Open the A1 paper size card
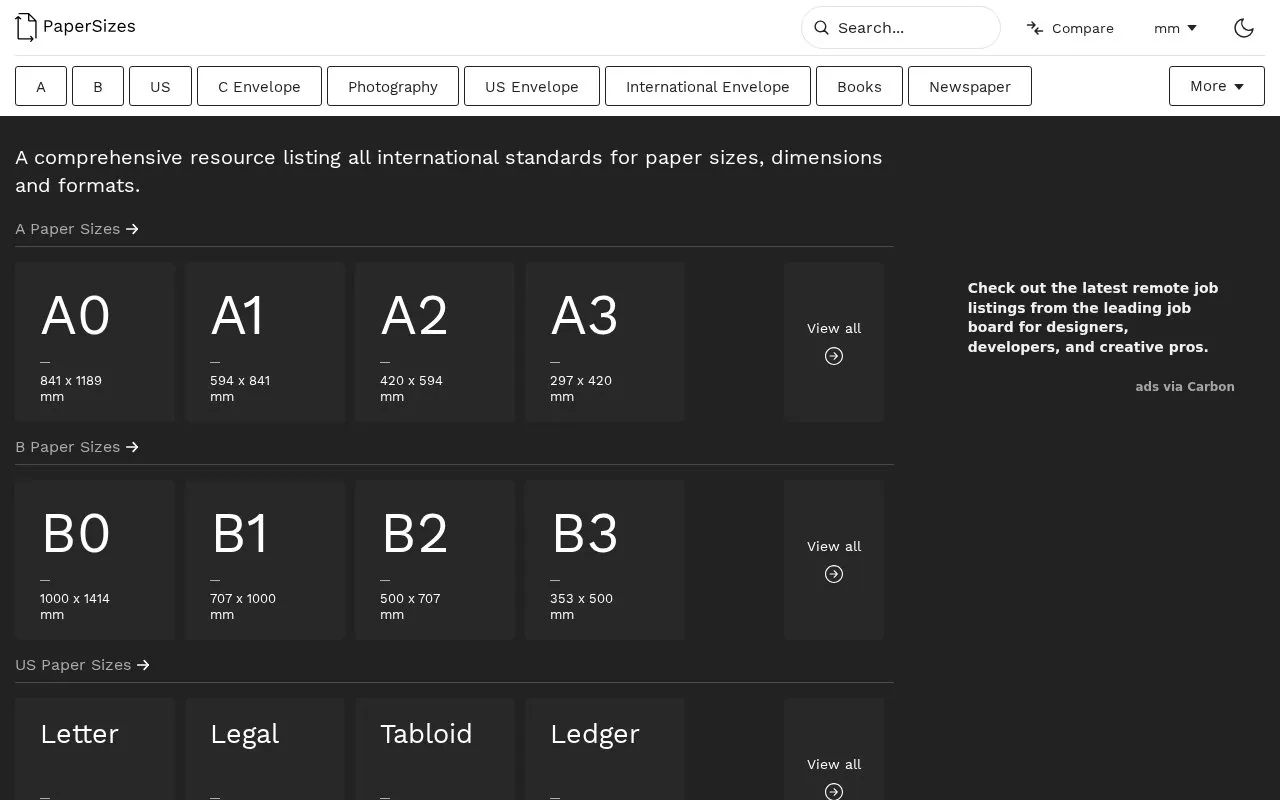Viewport: 1280px width, 800px height. pos(265,342)
